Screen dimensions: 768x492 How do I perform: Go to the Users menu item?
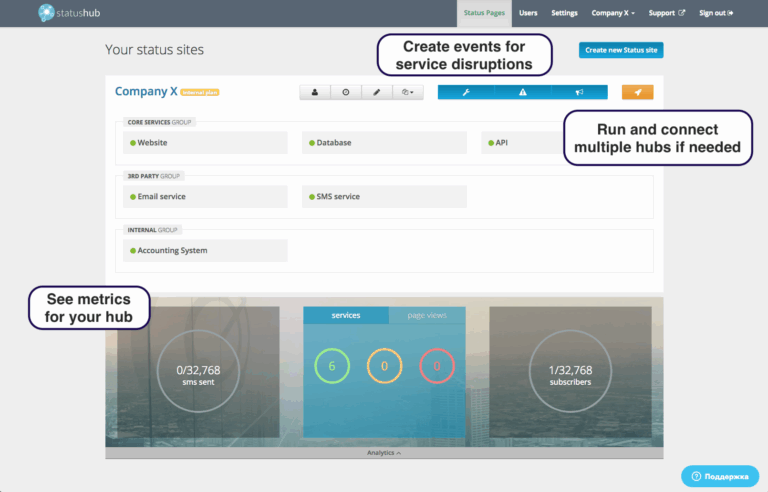528,13
